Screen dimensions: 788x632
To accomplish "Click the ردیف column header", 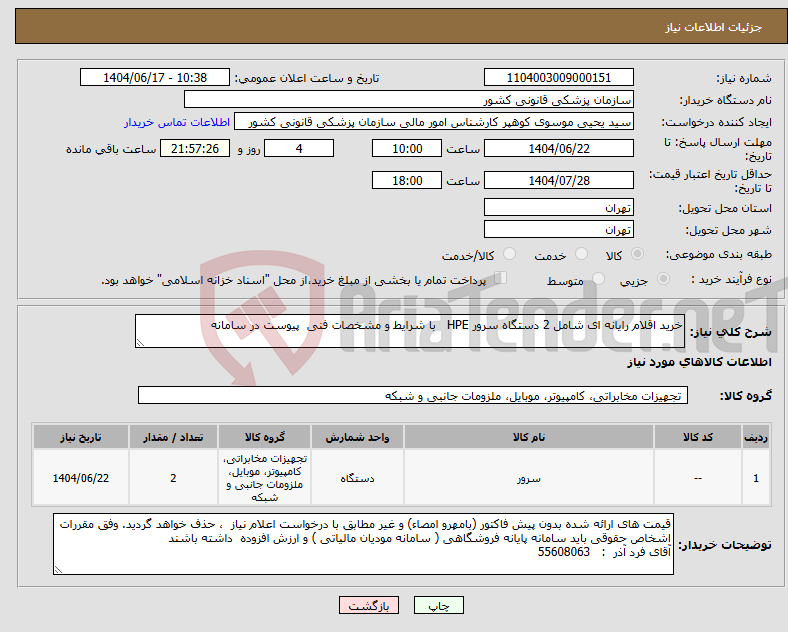I will 756,437.
